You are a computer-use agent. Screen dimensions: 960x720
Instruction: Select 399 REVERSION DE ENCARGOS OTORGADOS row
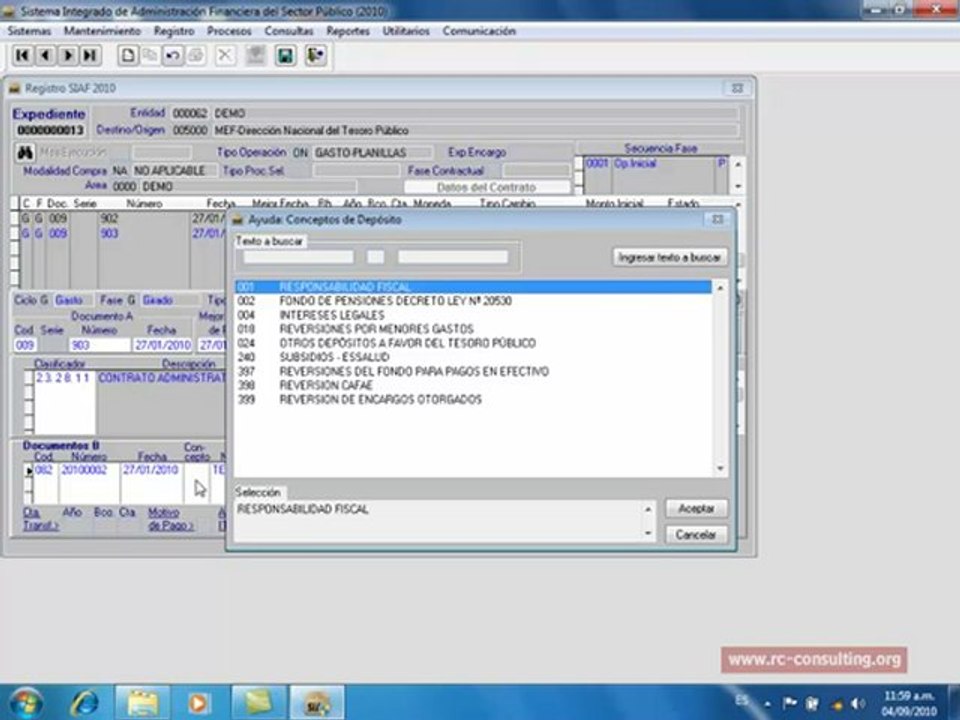coord(473,399)
